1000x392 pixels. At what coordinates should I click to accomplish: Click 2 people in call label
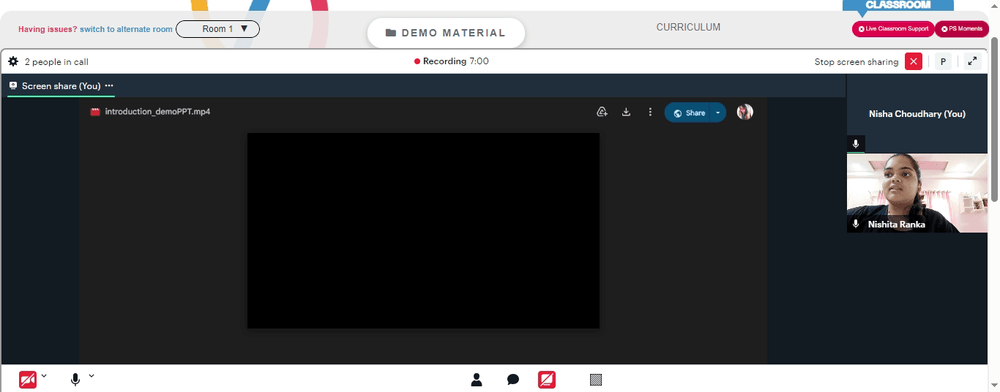pyautogui.click(x=57, y=62)
